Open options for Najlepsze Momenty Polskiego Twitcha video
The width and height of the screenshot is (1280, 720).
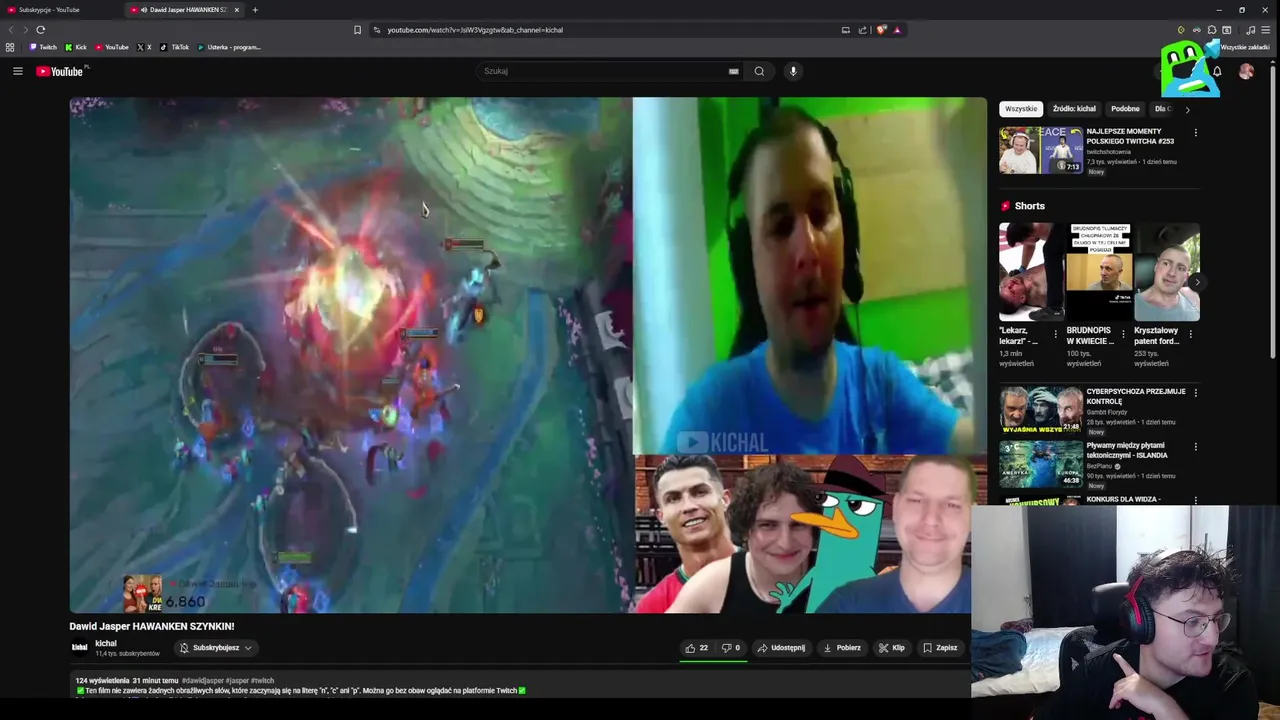[1195, 132]
